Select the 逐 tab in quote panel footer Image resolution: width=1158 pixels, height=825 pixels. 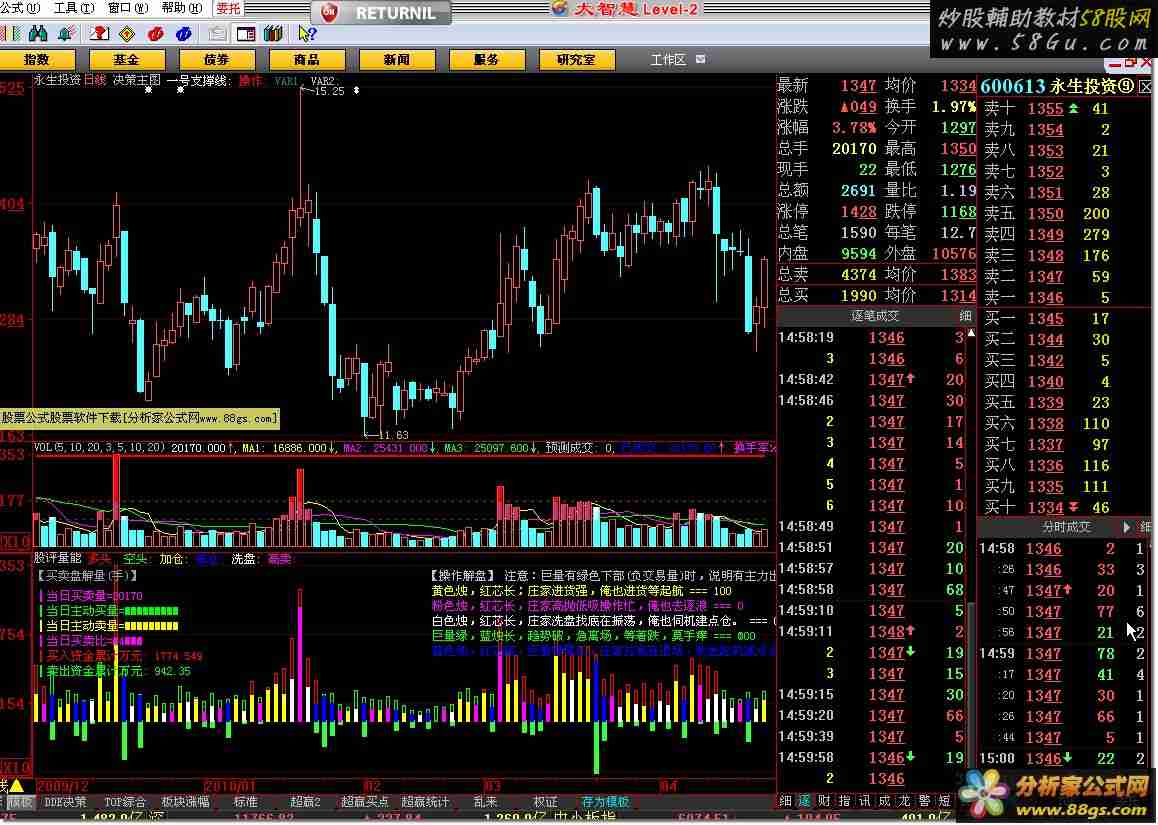[x=805, y=801]
